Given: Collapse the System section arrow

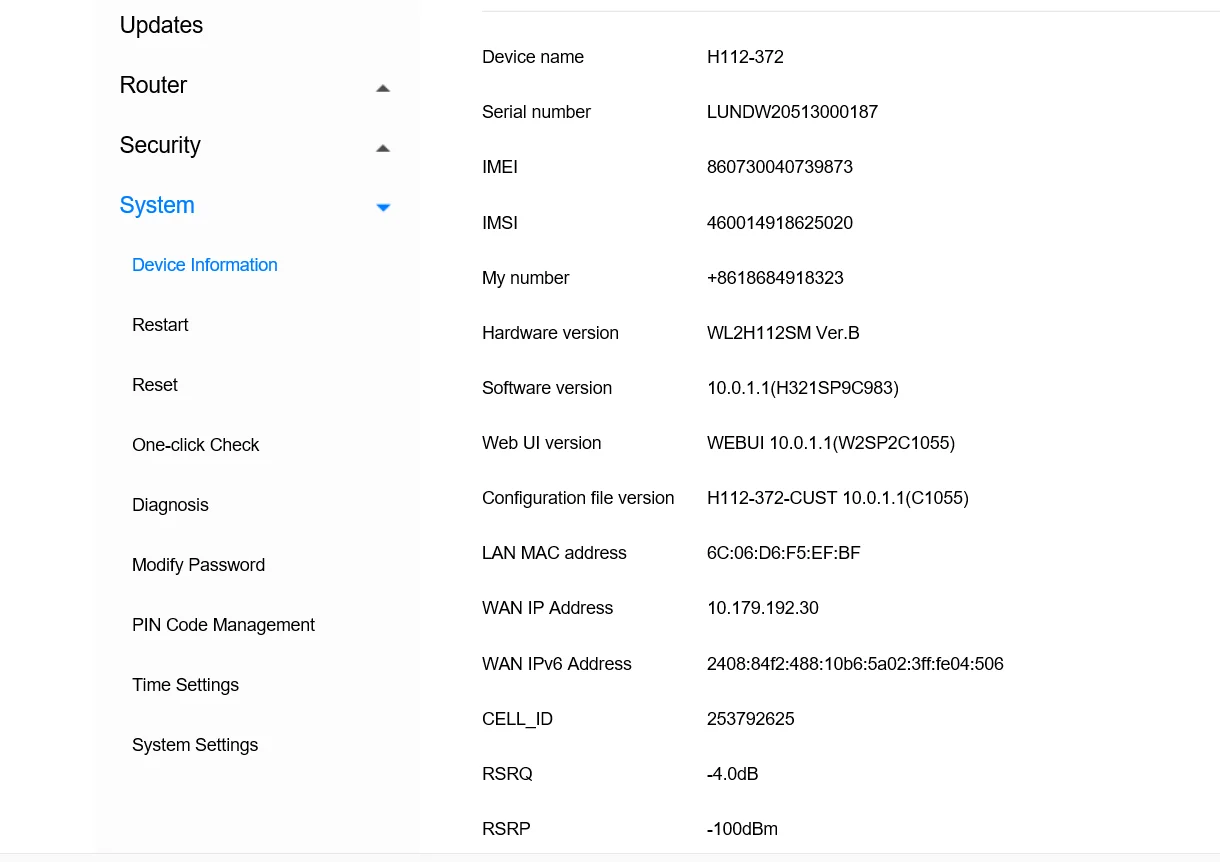Looking at the screenshot, I should click(x=382, y=207).
